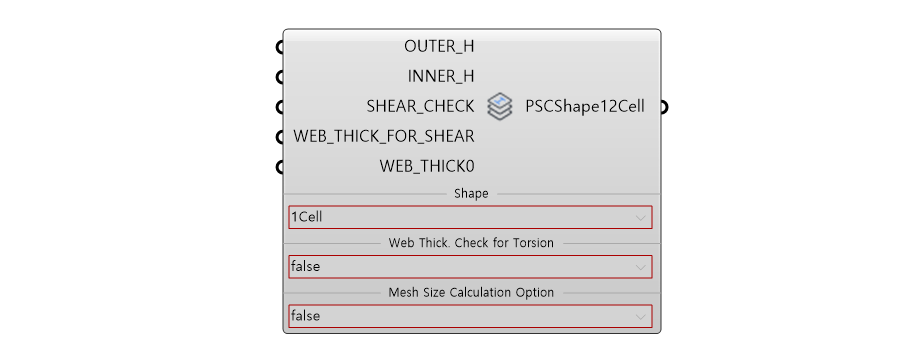Select the 1Cell value text in Shape combo box
The image size is (921, 360).
pyautogui.click(x=307, y=217)
